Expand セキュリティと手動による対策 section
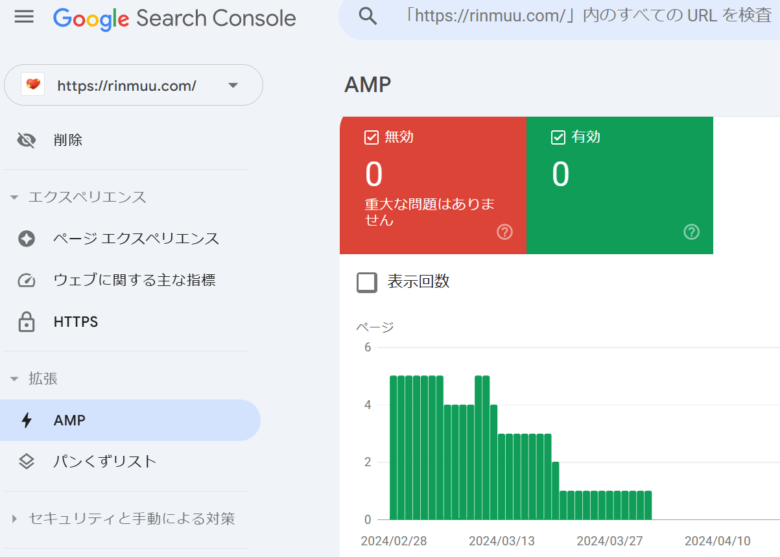The height and width of the screenshot is (557, 780). pyautogui.click(x=14, y=519)
